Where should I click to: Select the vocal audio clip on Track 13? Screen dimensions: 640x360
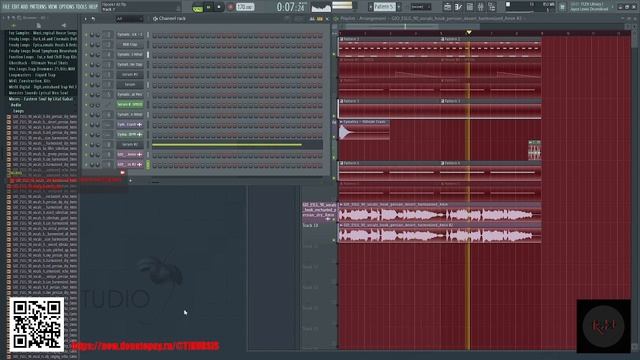[440, 233]
